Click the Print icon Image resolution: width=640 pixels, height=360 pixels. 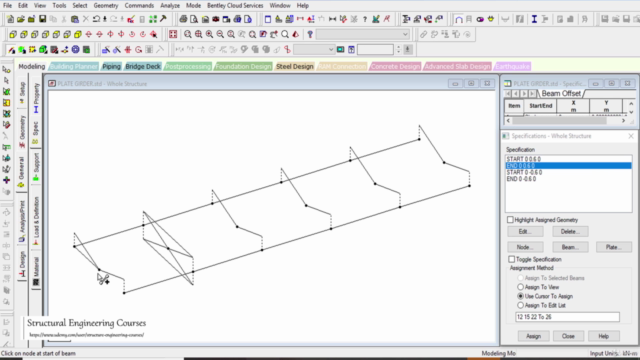click(x=183, y=19)
